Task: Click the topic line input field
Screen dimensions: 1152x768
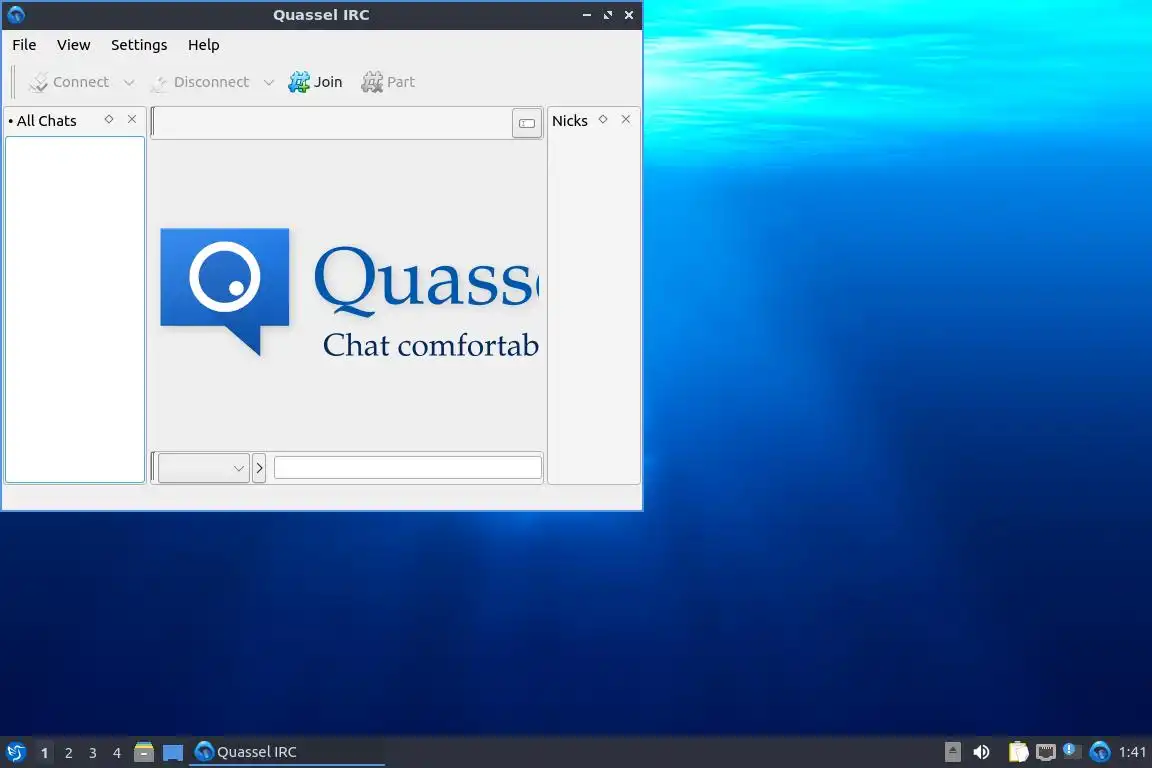Action: (332, 123)
